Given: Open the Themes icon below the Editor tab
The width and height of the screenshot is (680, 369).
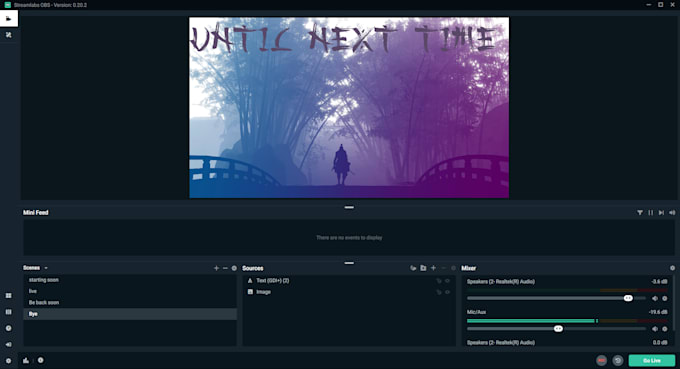Looking at the screenshot, I should click(x=9, y=35).
